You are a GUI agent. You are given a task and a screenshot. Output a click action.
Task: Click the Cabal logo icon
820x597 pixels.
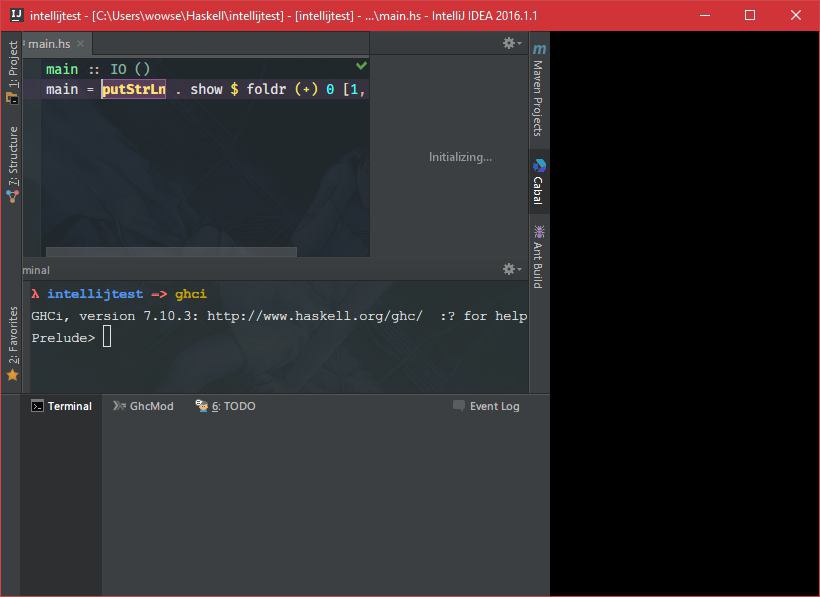[x=539, y=166]
